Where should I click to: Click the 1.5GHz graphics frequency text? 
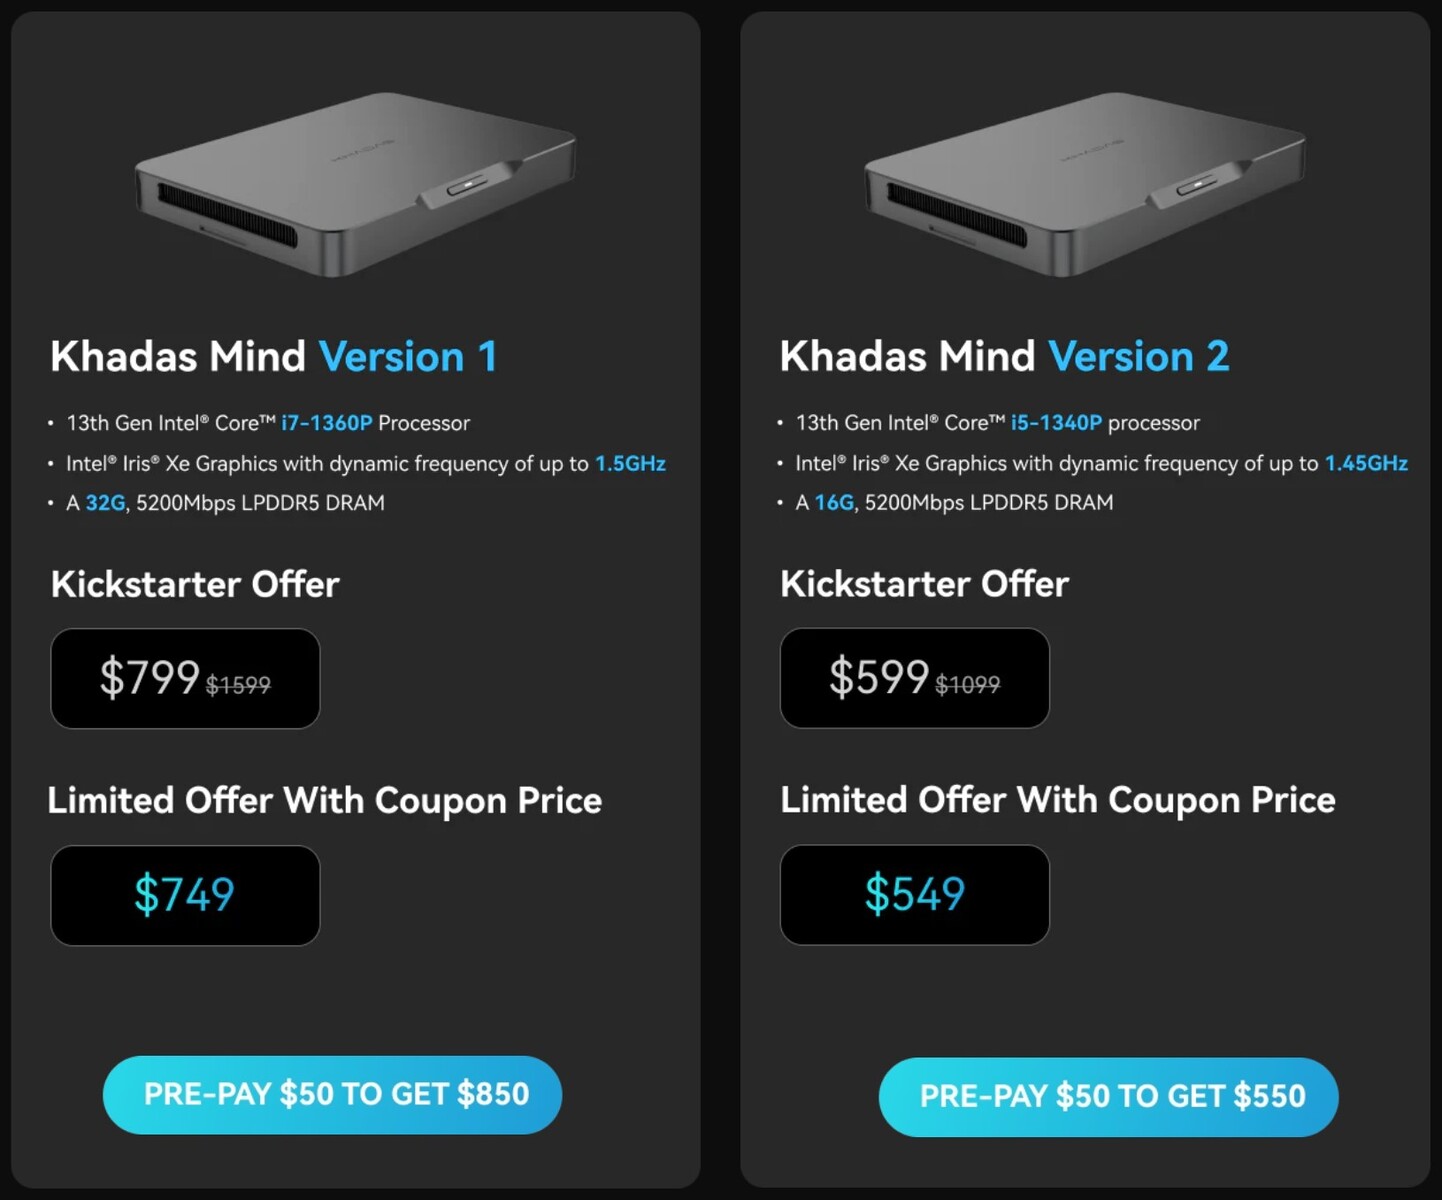[x=630, y=463]
